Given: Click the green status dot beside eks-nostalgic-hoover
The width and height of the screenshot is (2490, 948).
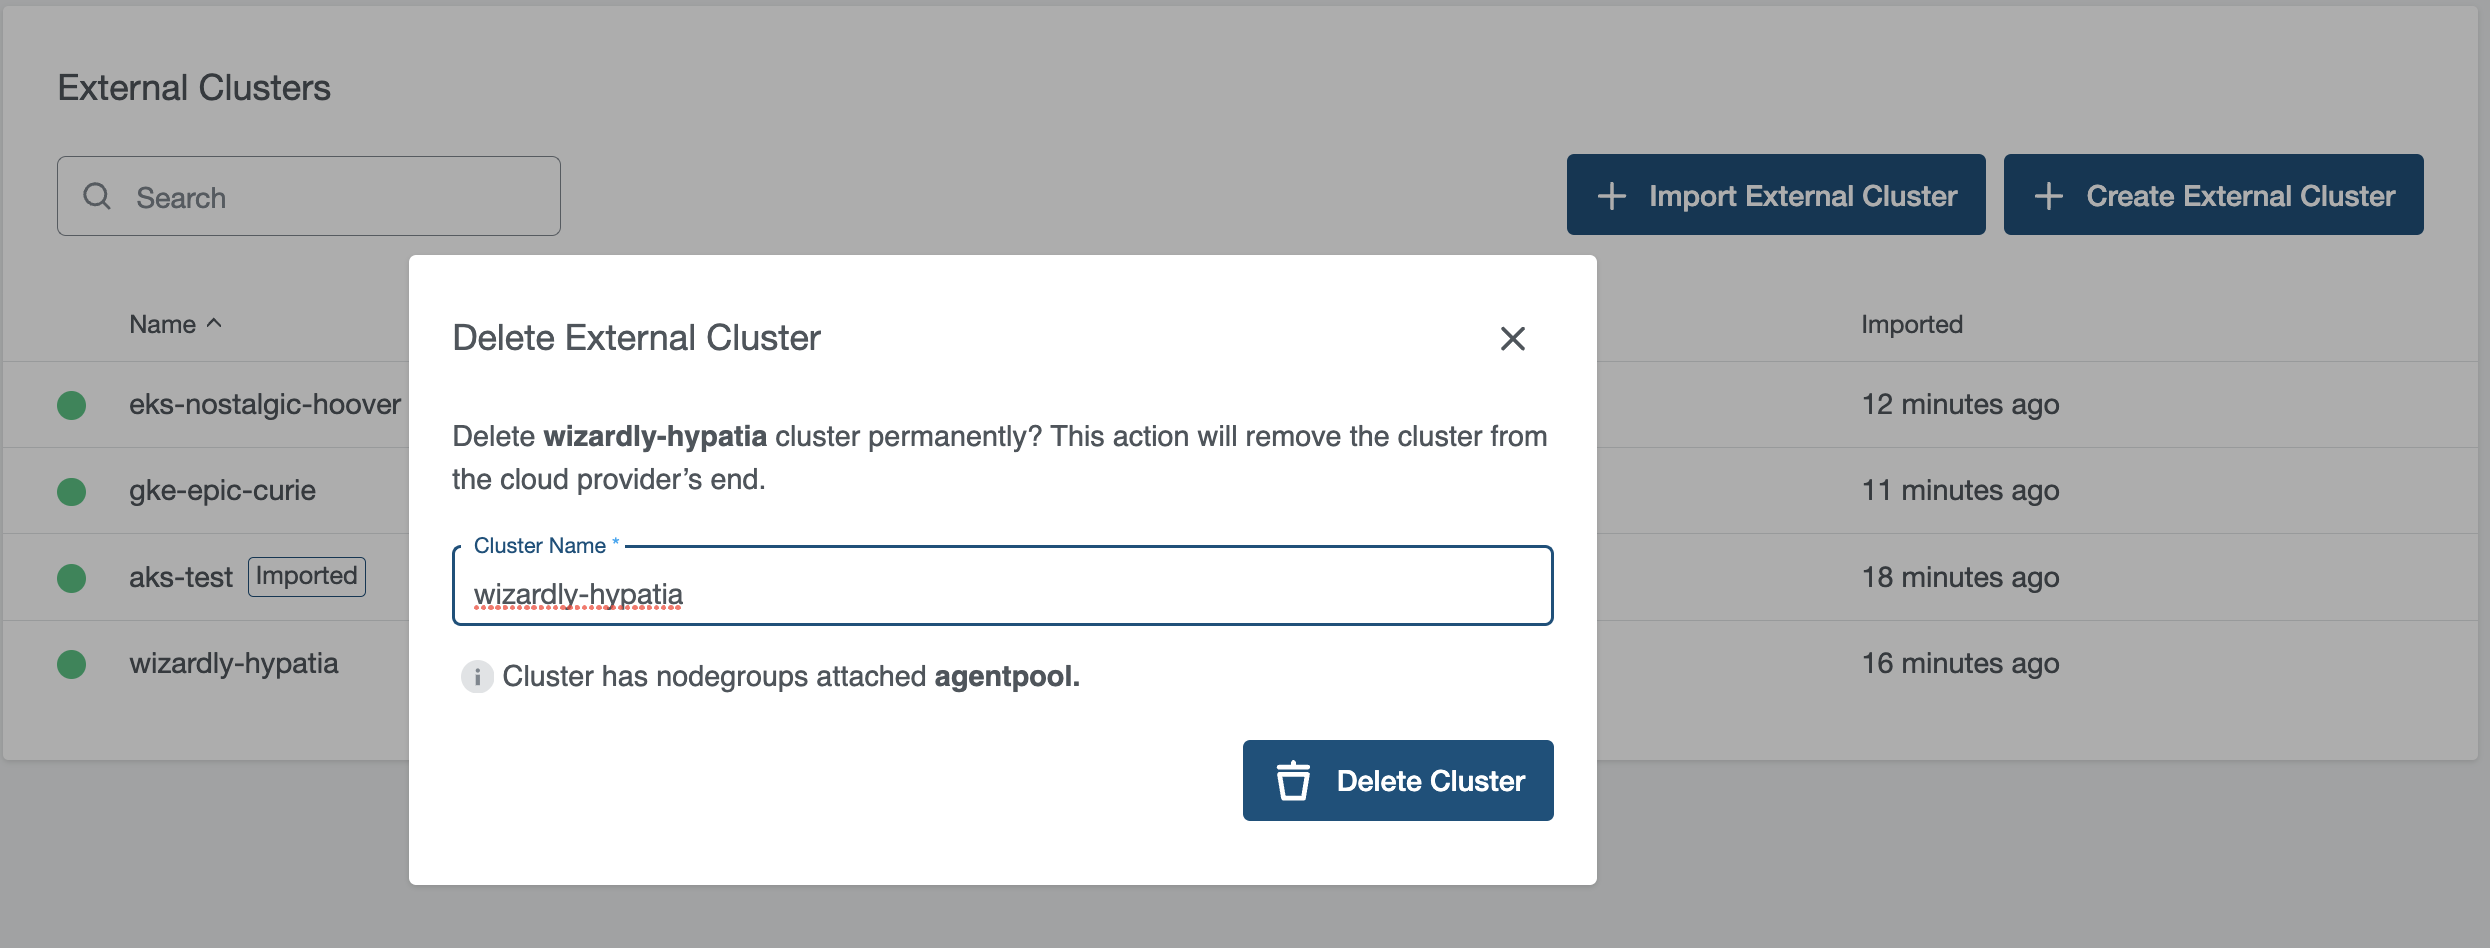Looking at the screenshot, I should click(71, 404).
